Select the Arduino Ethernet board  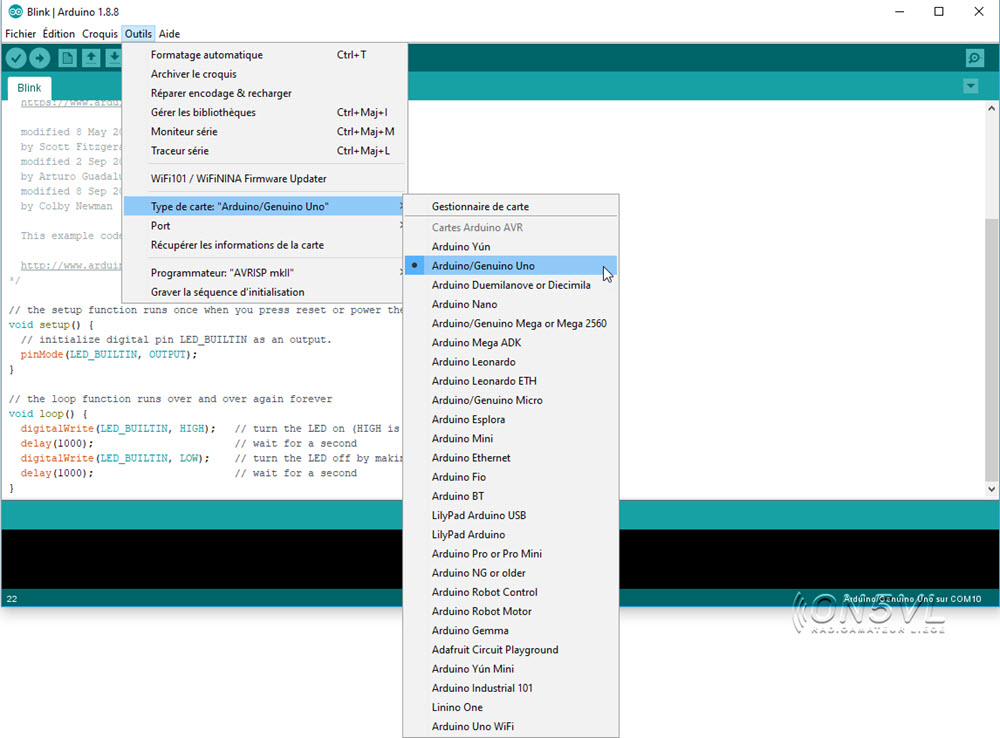(x=511, y=457)
